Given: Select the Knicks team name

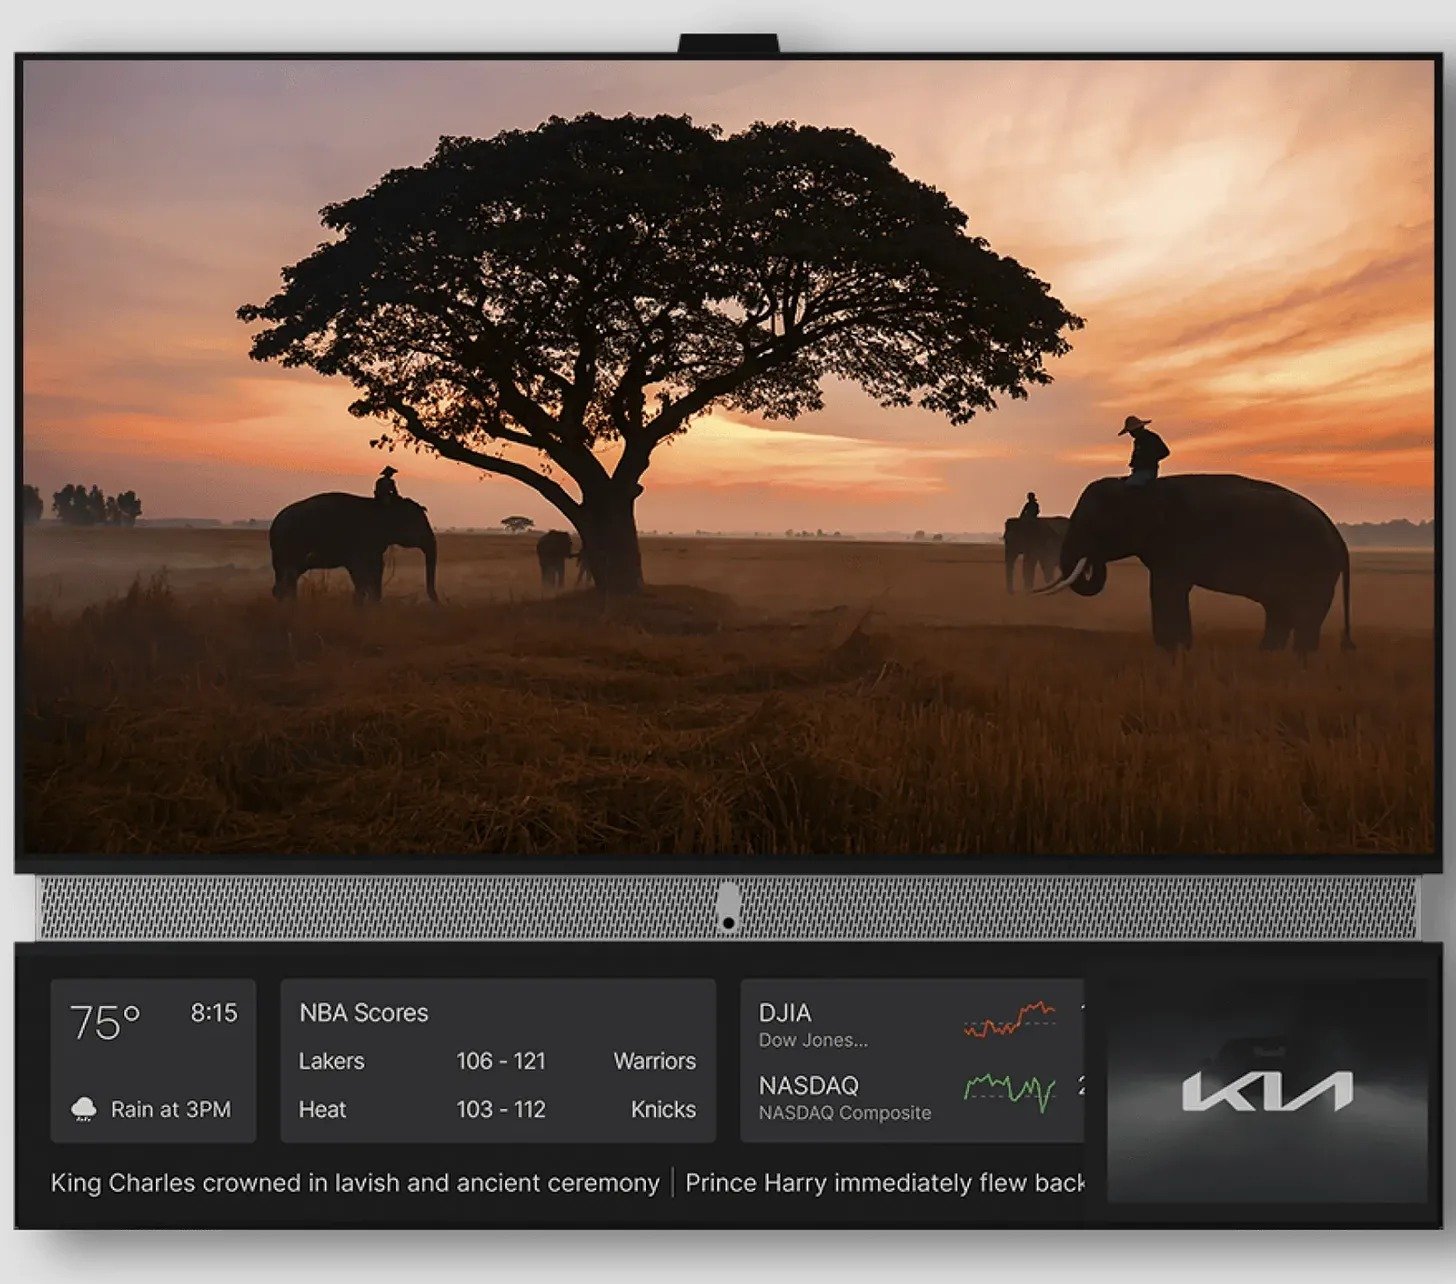Looking at the screenshot, I should click(x=663, y=1109).
